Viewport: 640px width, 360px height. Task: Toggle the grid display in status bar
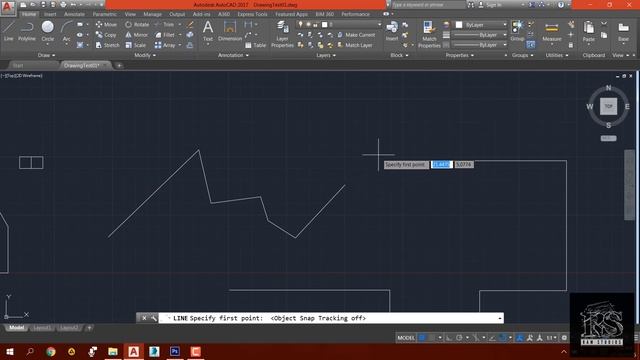[x=422, y=338]
